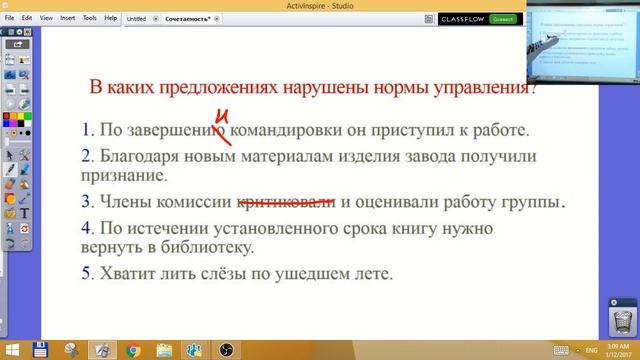Select the largest pen width dot
The image size is (640, 360).
point(28,133)
